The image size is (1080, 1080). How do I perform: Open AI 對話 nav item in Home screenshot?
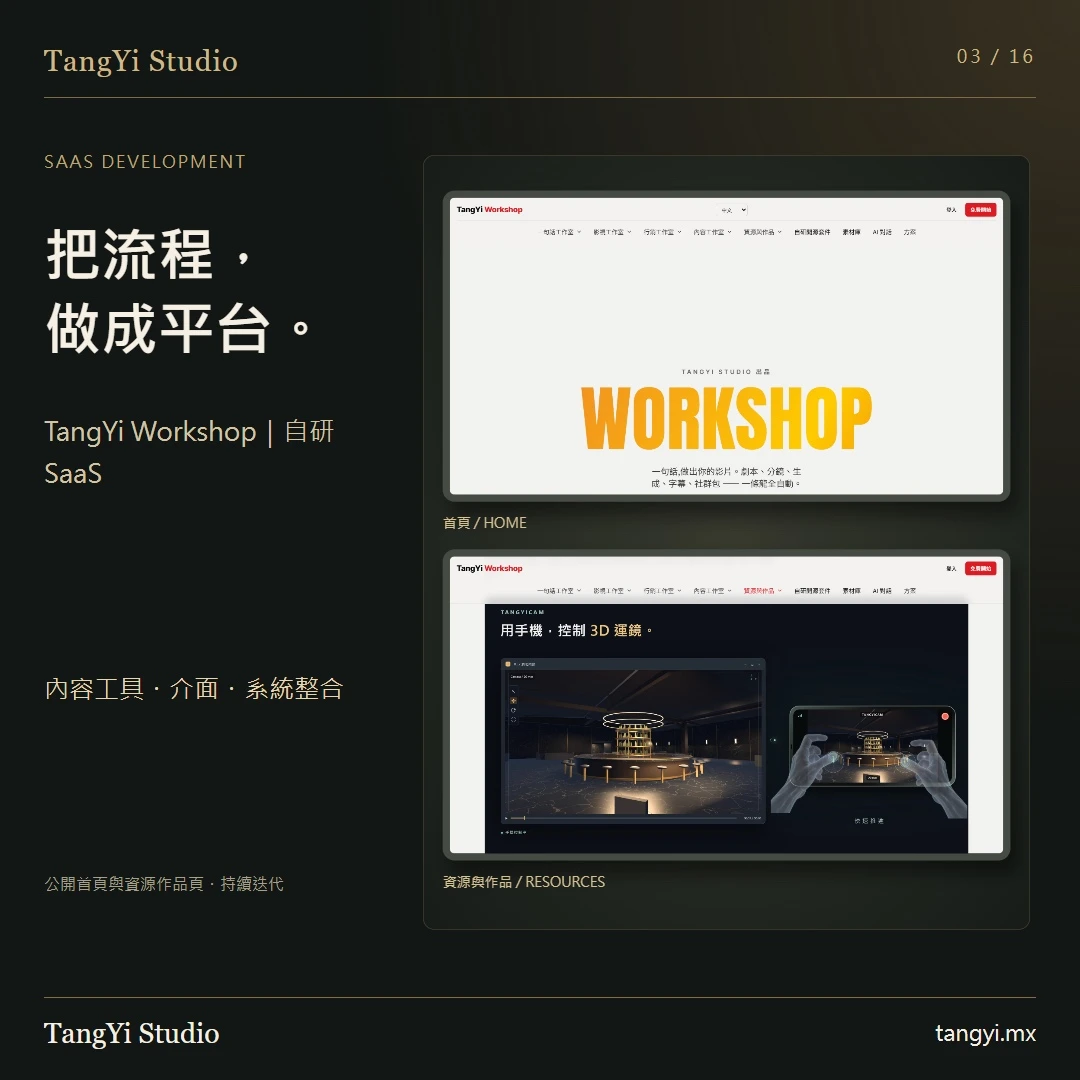coord(882,232)
